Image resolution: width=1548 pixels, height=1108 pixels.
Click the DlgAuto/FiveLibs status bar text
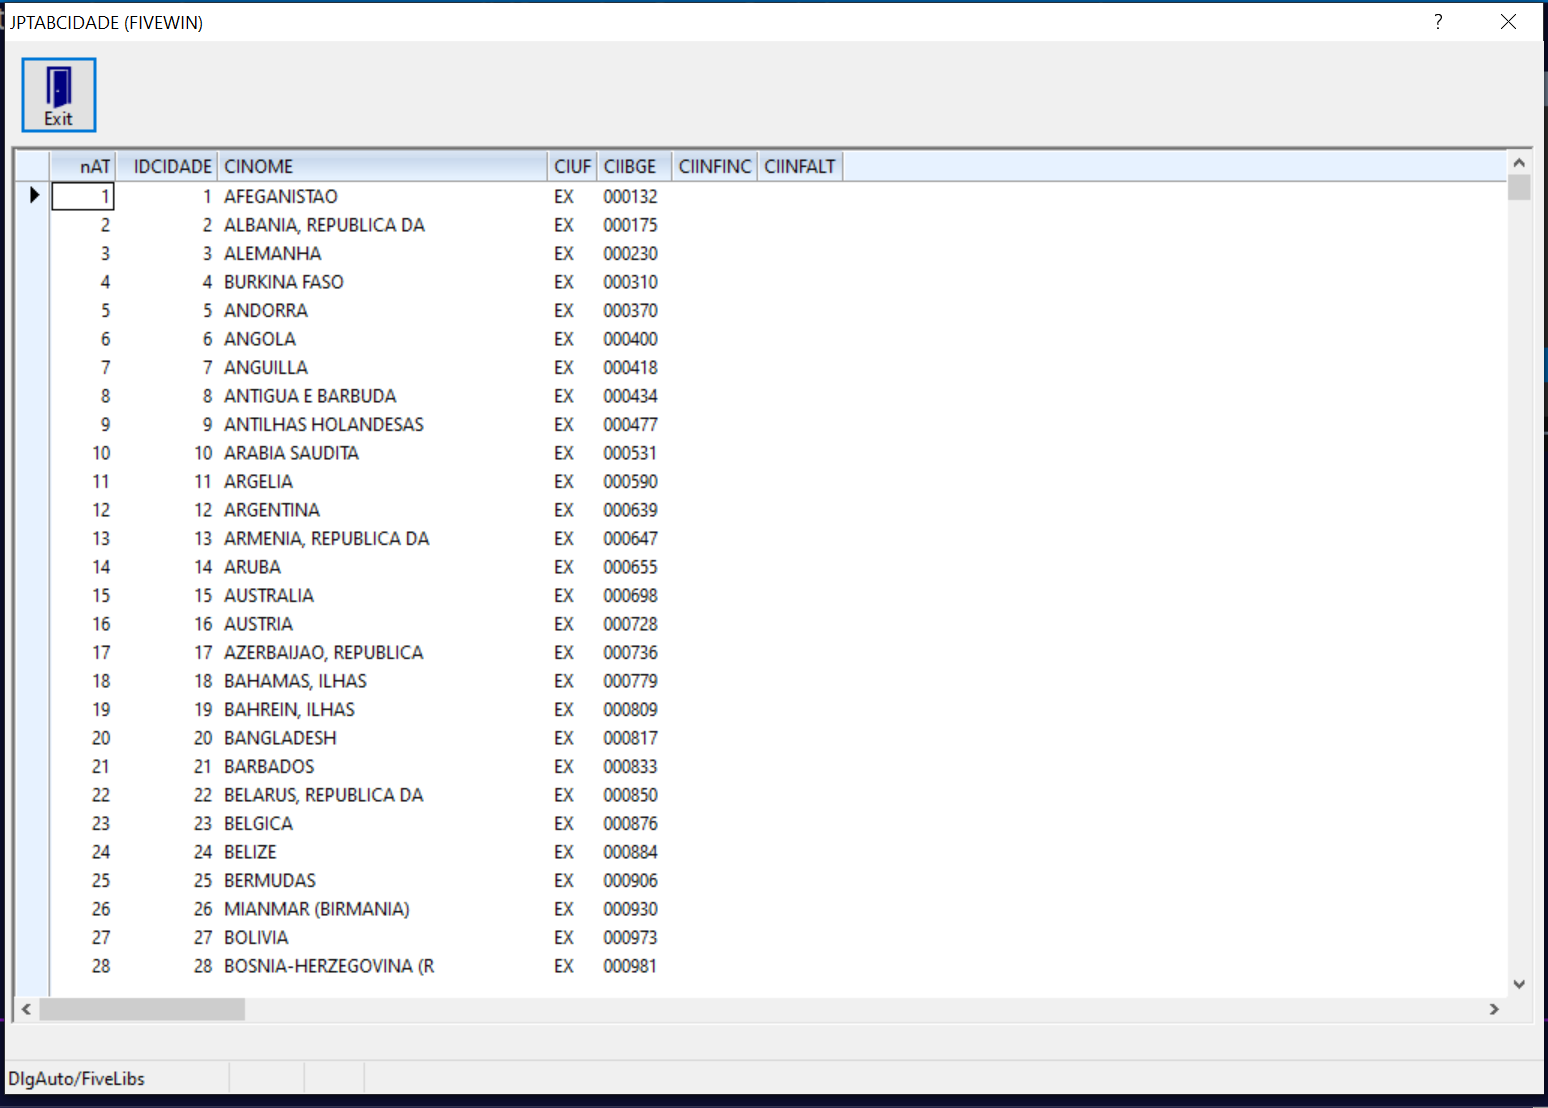[77, 1079]
